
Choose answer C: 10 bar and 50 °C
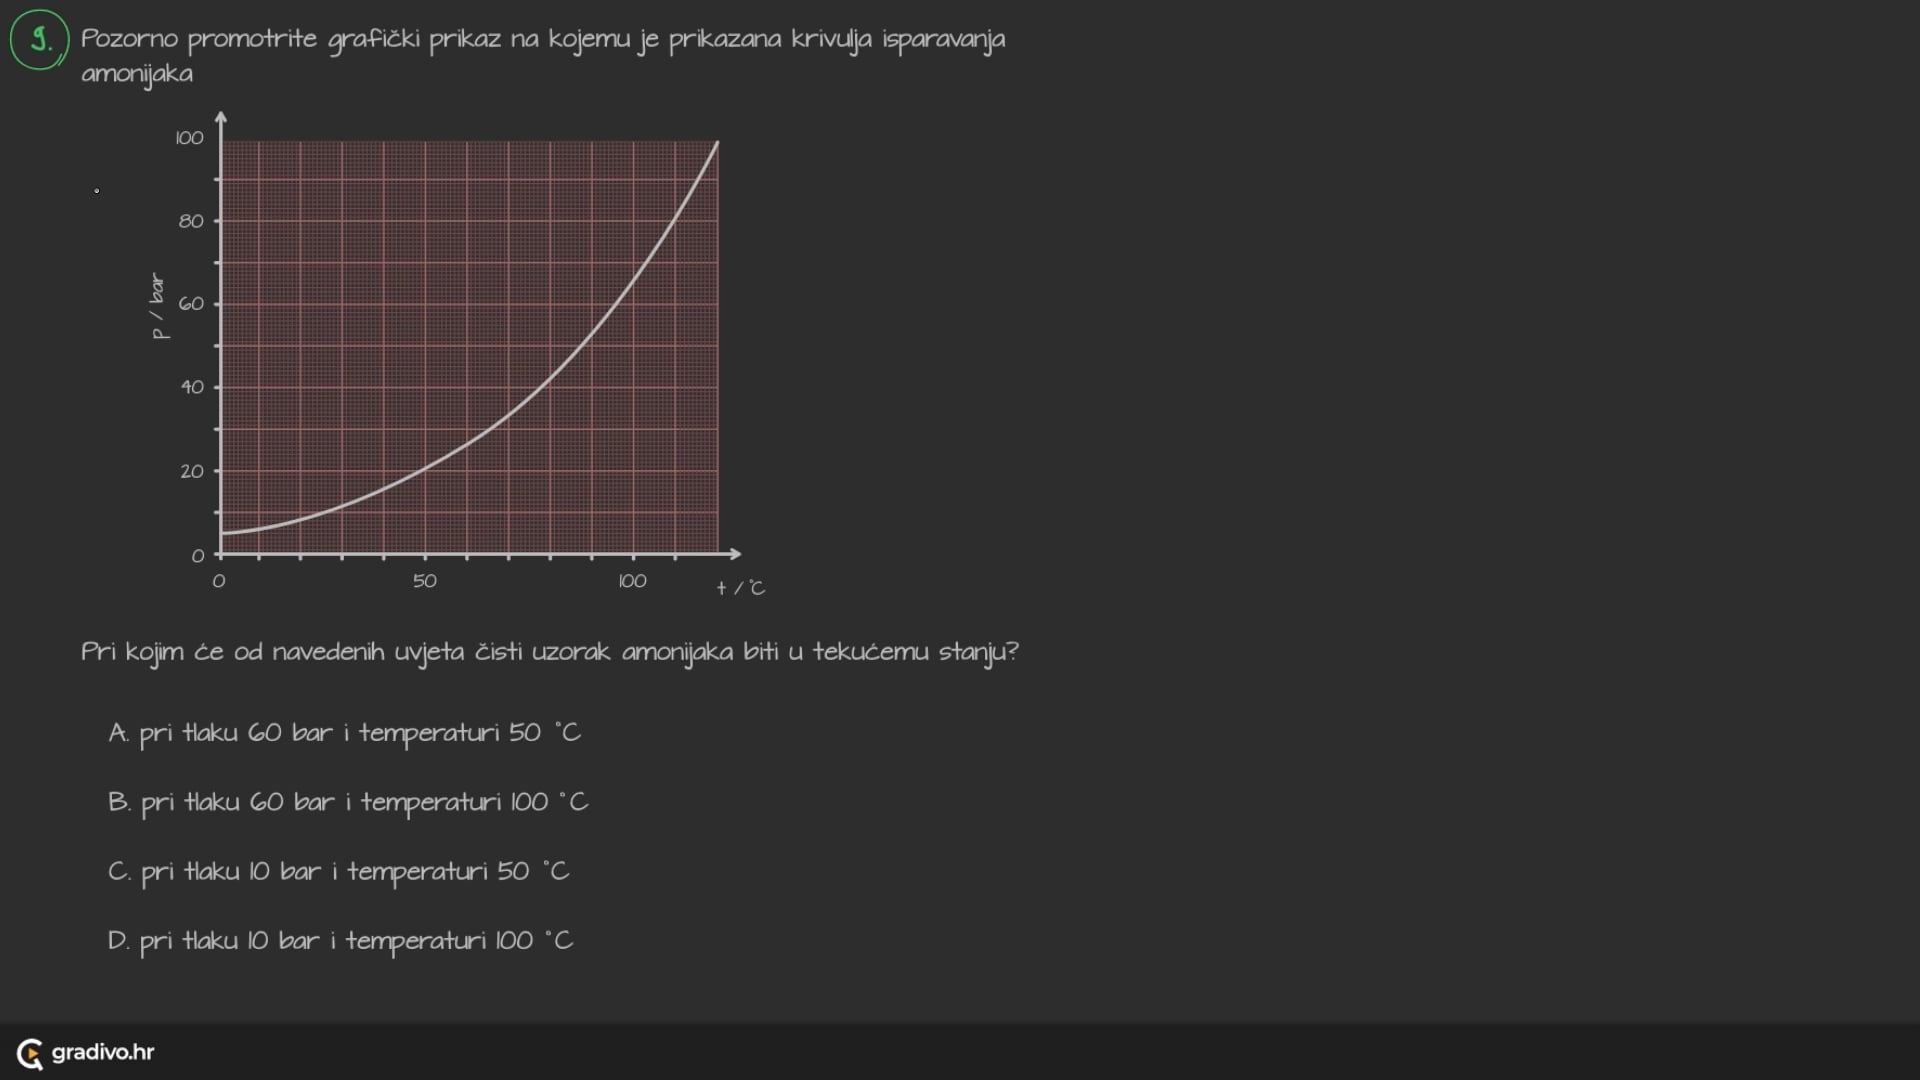(338, 871)
